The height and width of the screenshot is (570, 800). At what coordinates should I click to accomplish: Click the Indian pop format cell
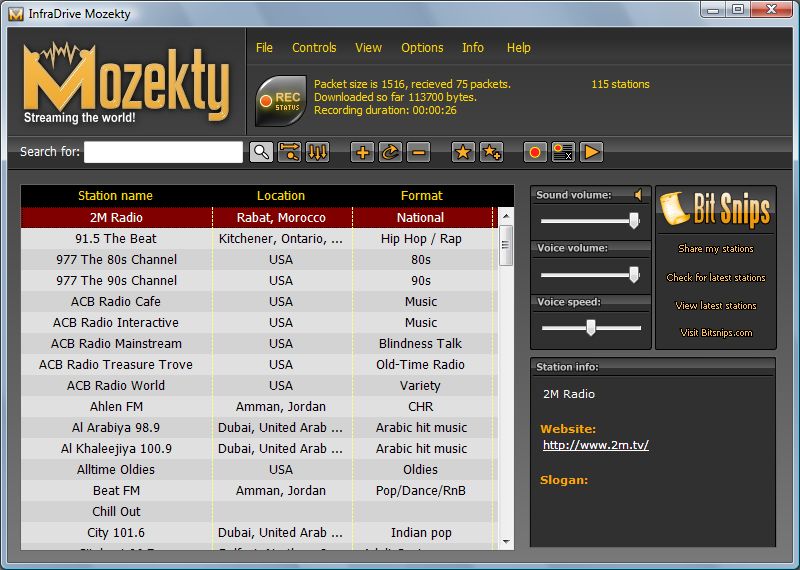click(x=421, y=533)
